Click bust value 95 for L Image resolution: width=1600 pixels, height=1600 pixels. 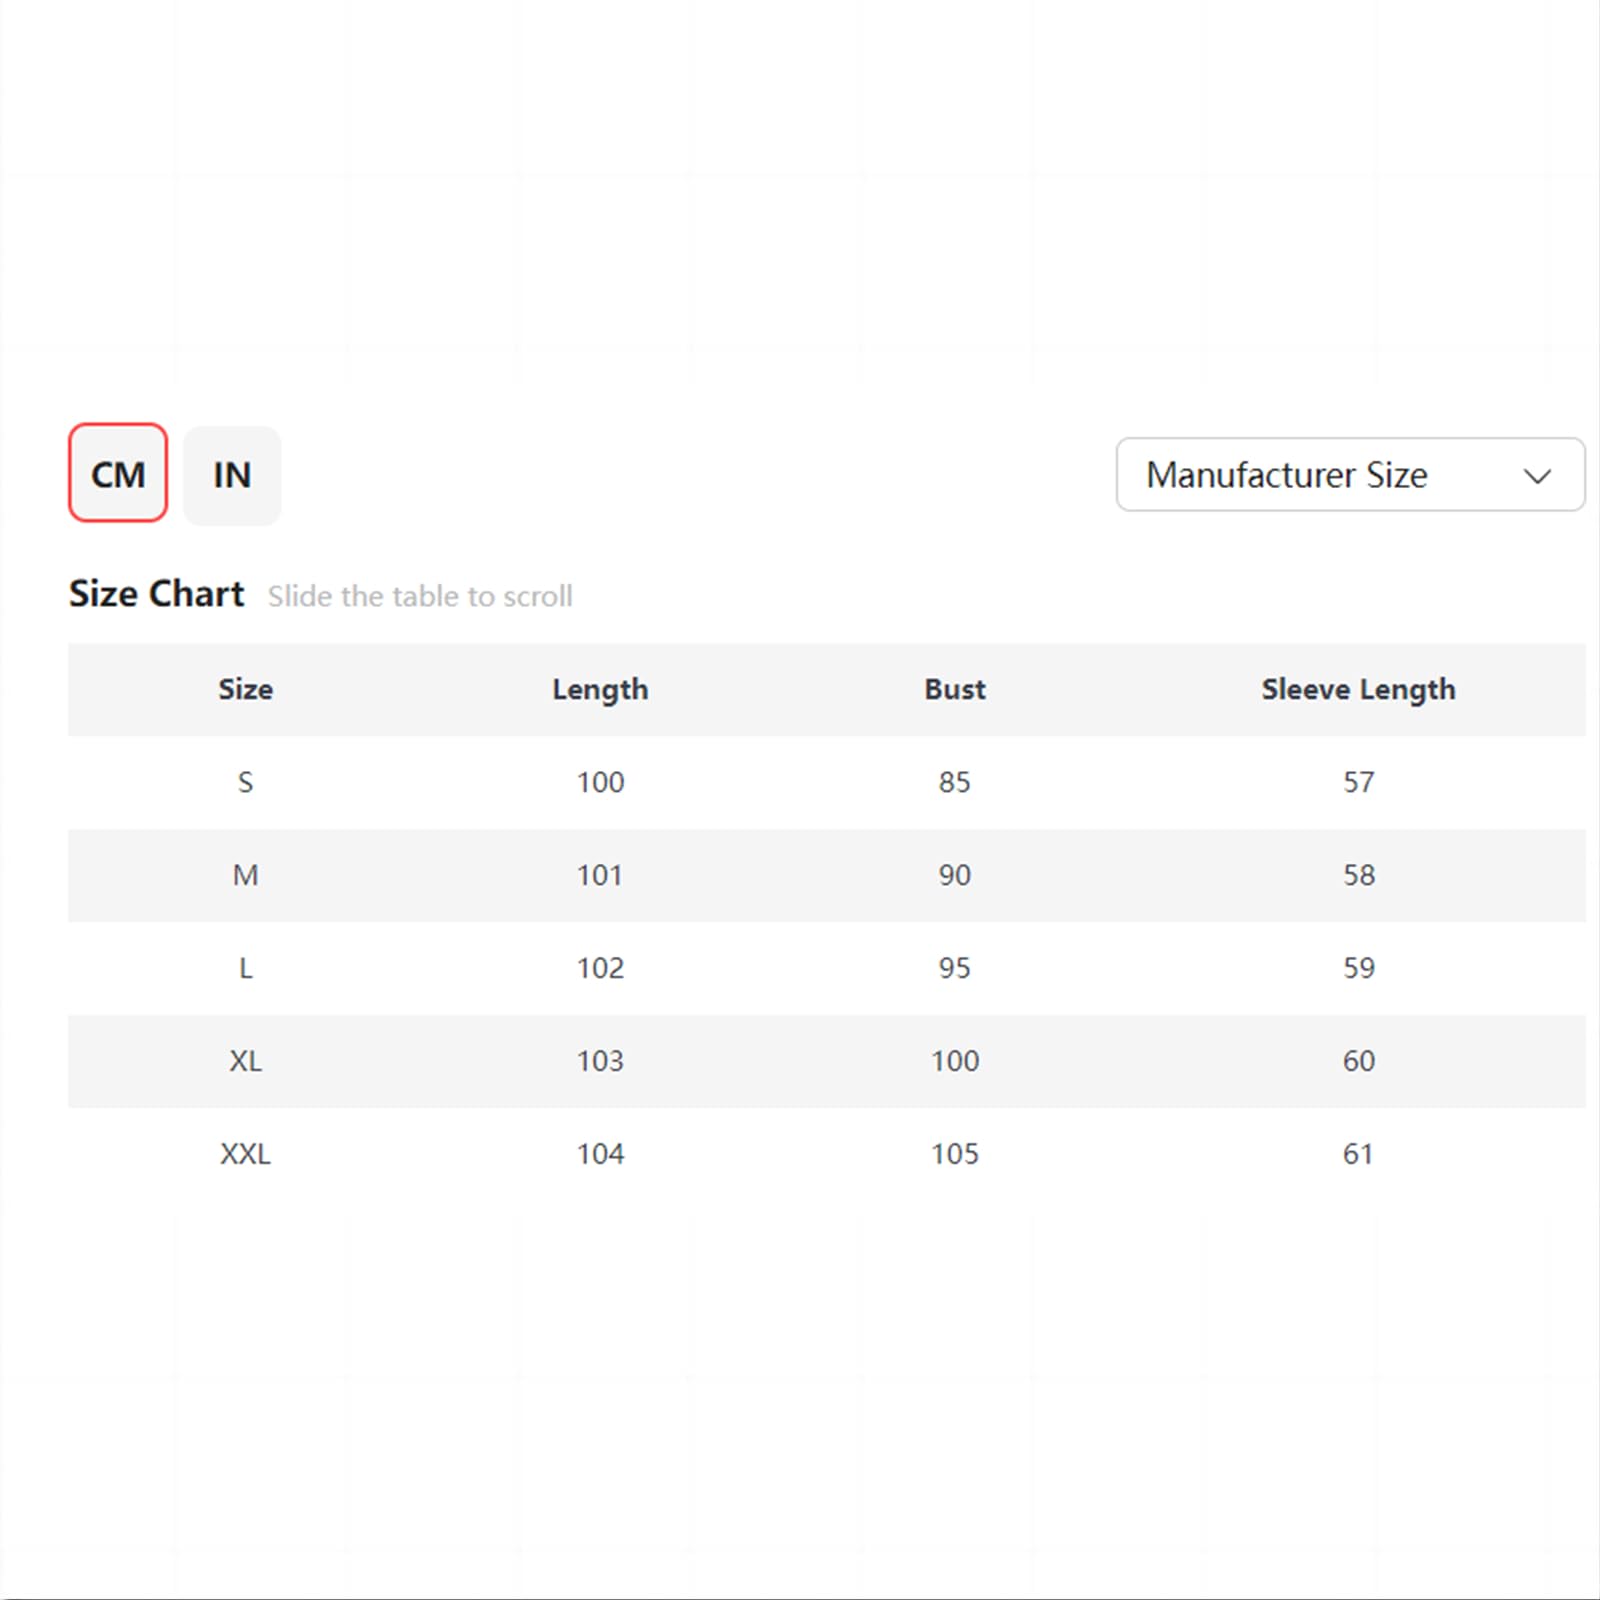955,968
